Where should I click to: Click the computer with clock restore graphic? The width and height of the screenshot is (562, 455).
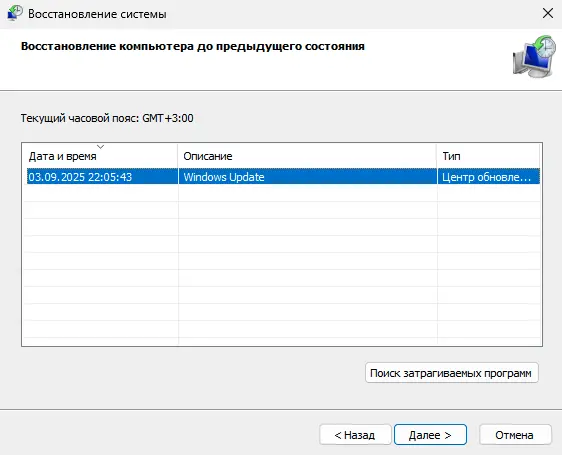[534, 56]
